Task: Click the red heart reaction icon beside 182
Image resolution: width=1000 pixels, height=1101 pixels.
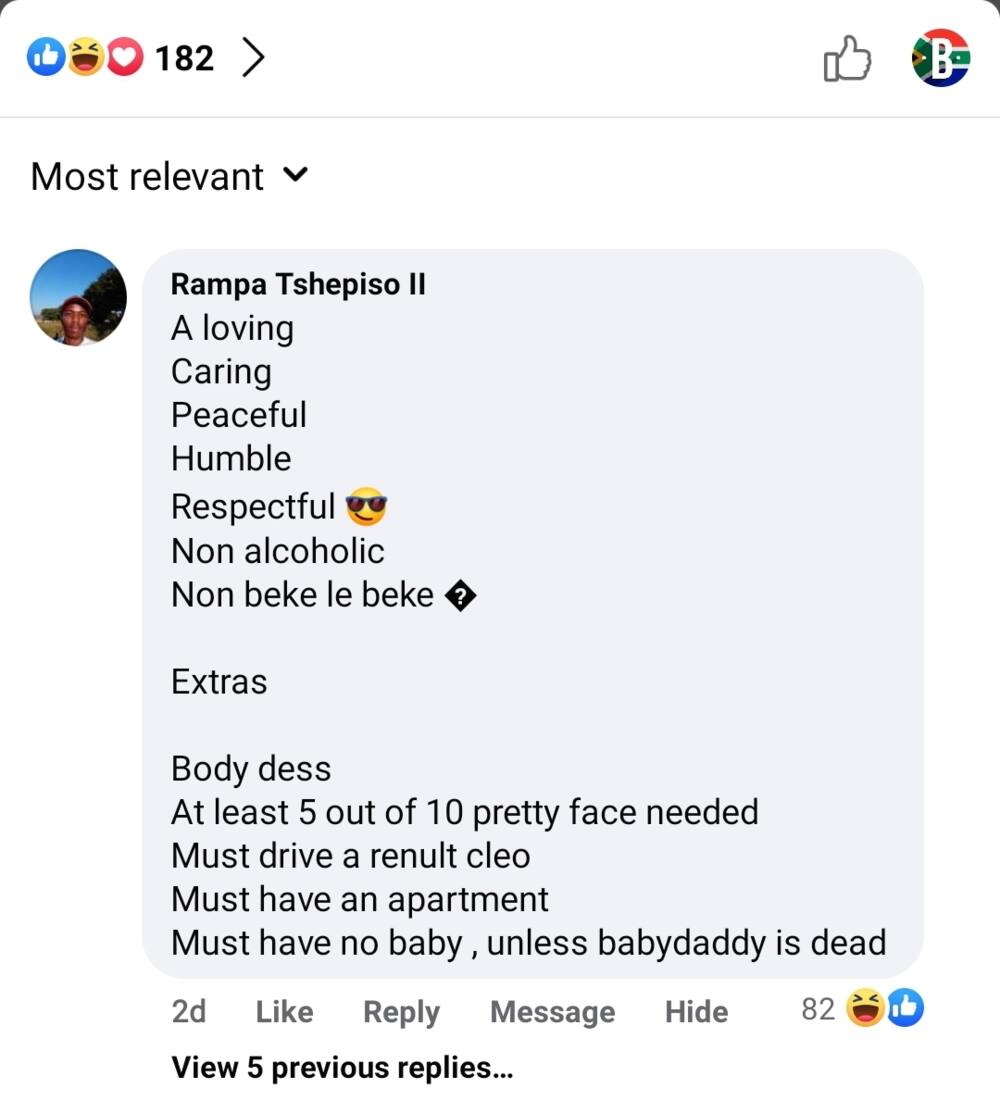Action: pyautogui.click(x=124, y=58)
